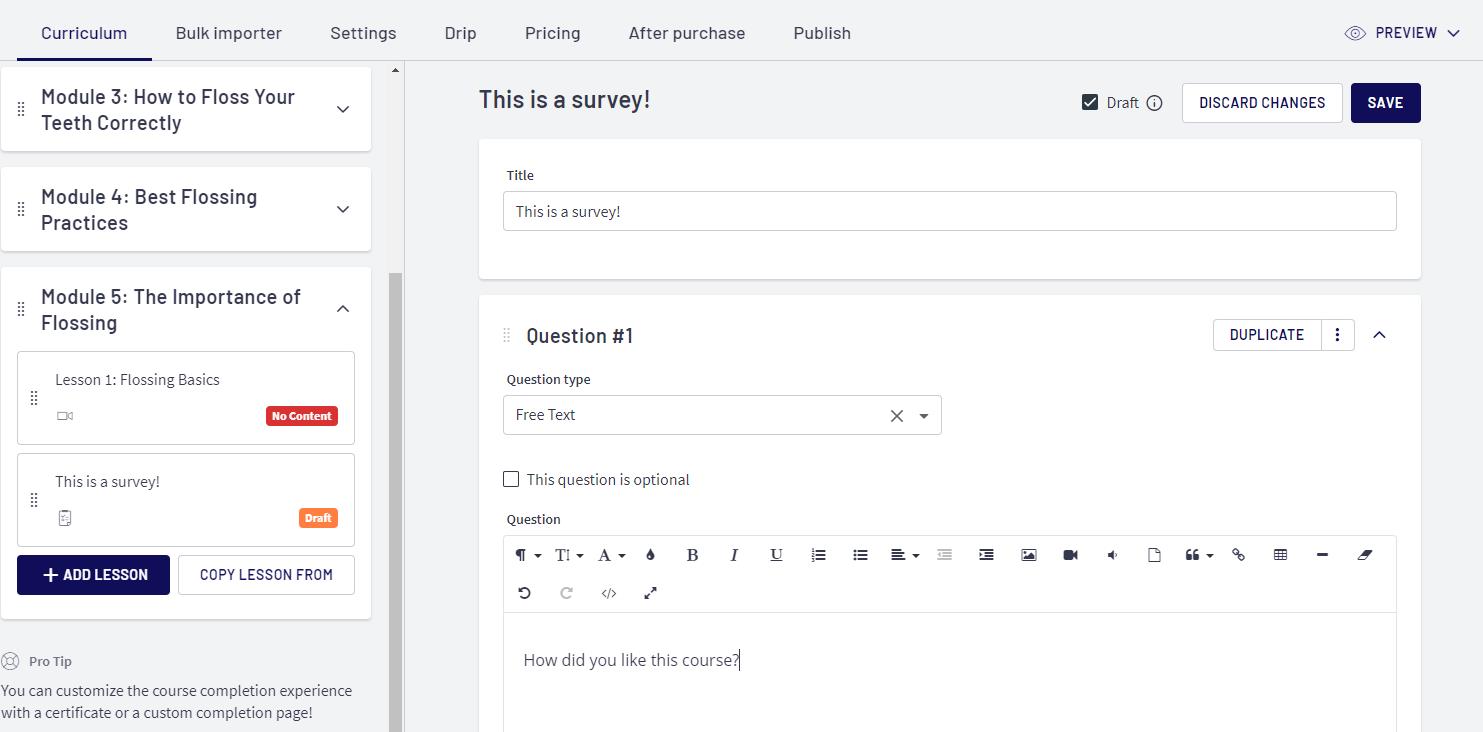
Task: Collapse the Question #1 panel
Action: click(1379, 335)
